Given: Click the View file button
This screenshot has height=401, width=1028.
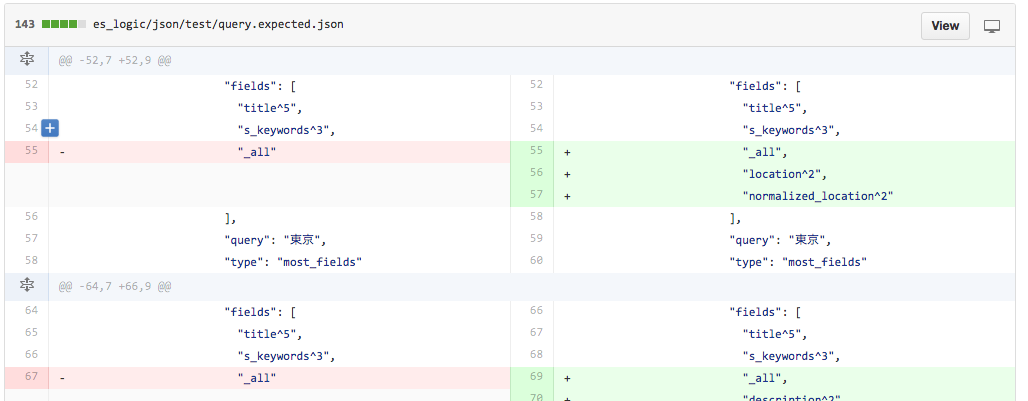Looking at the screenshot, I should click(945, 26).
